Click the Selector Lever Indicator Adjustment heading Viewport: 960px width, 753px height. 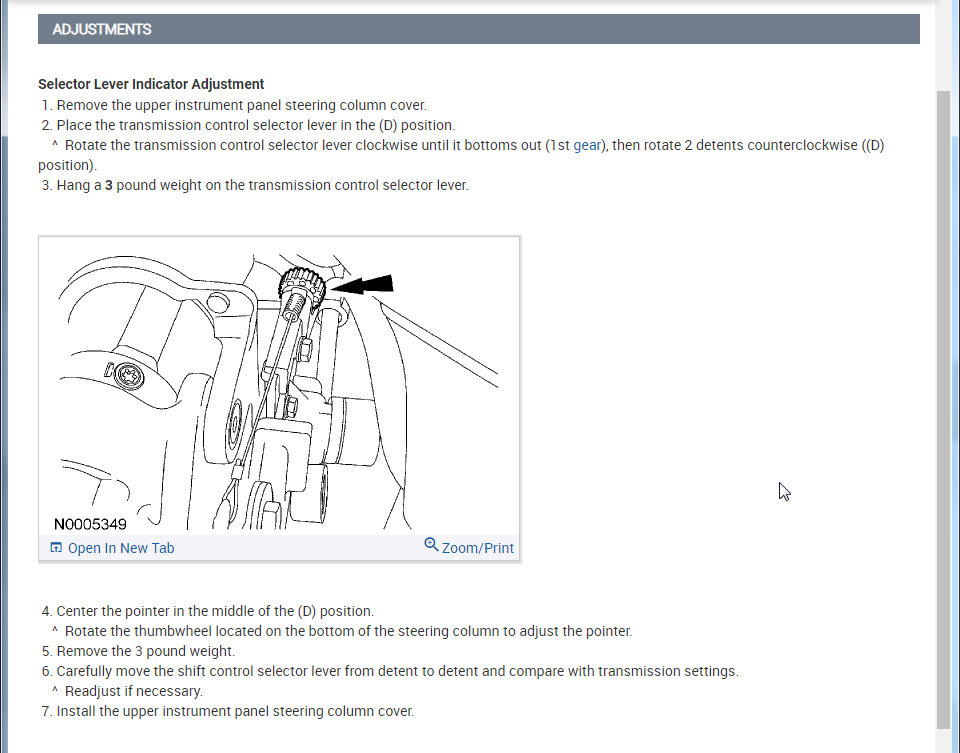(151, 84)
